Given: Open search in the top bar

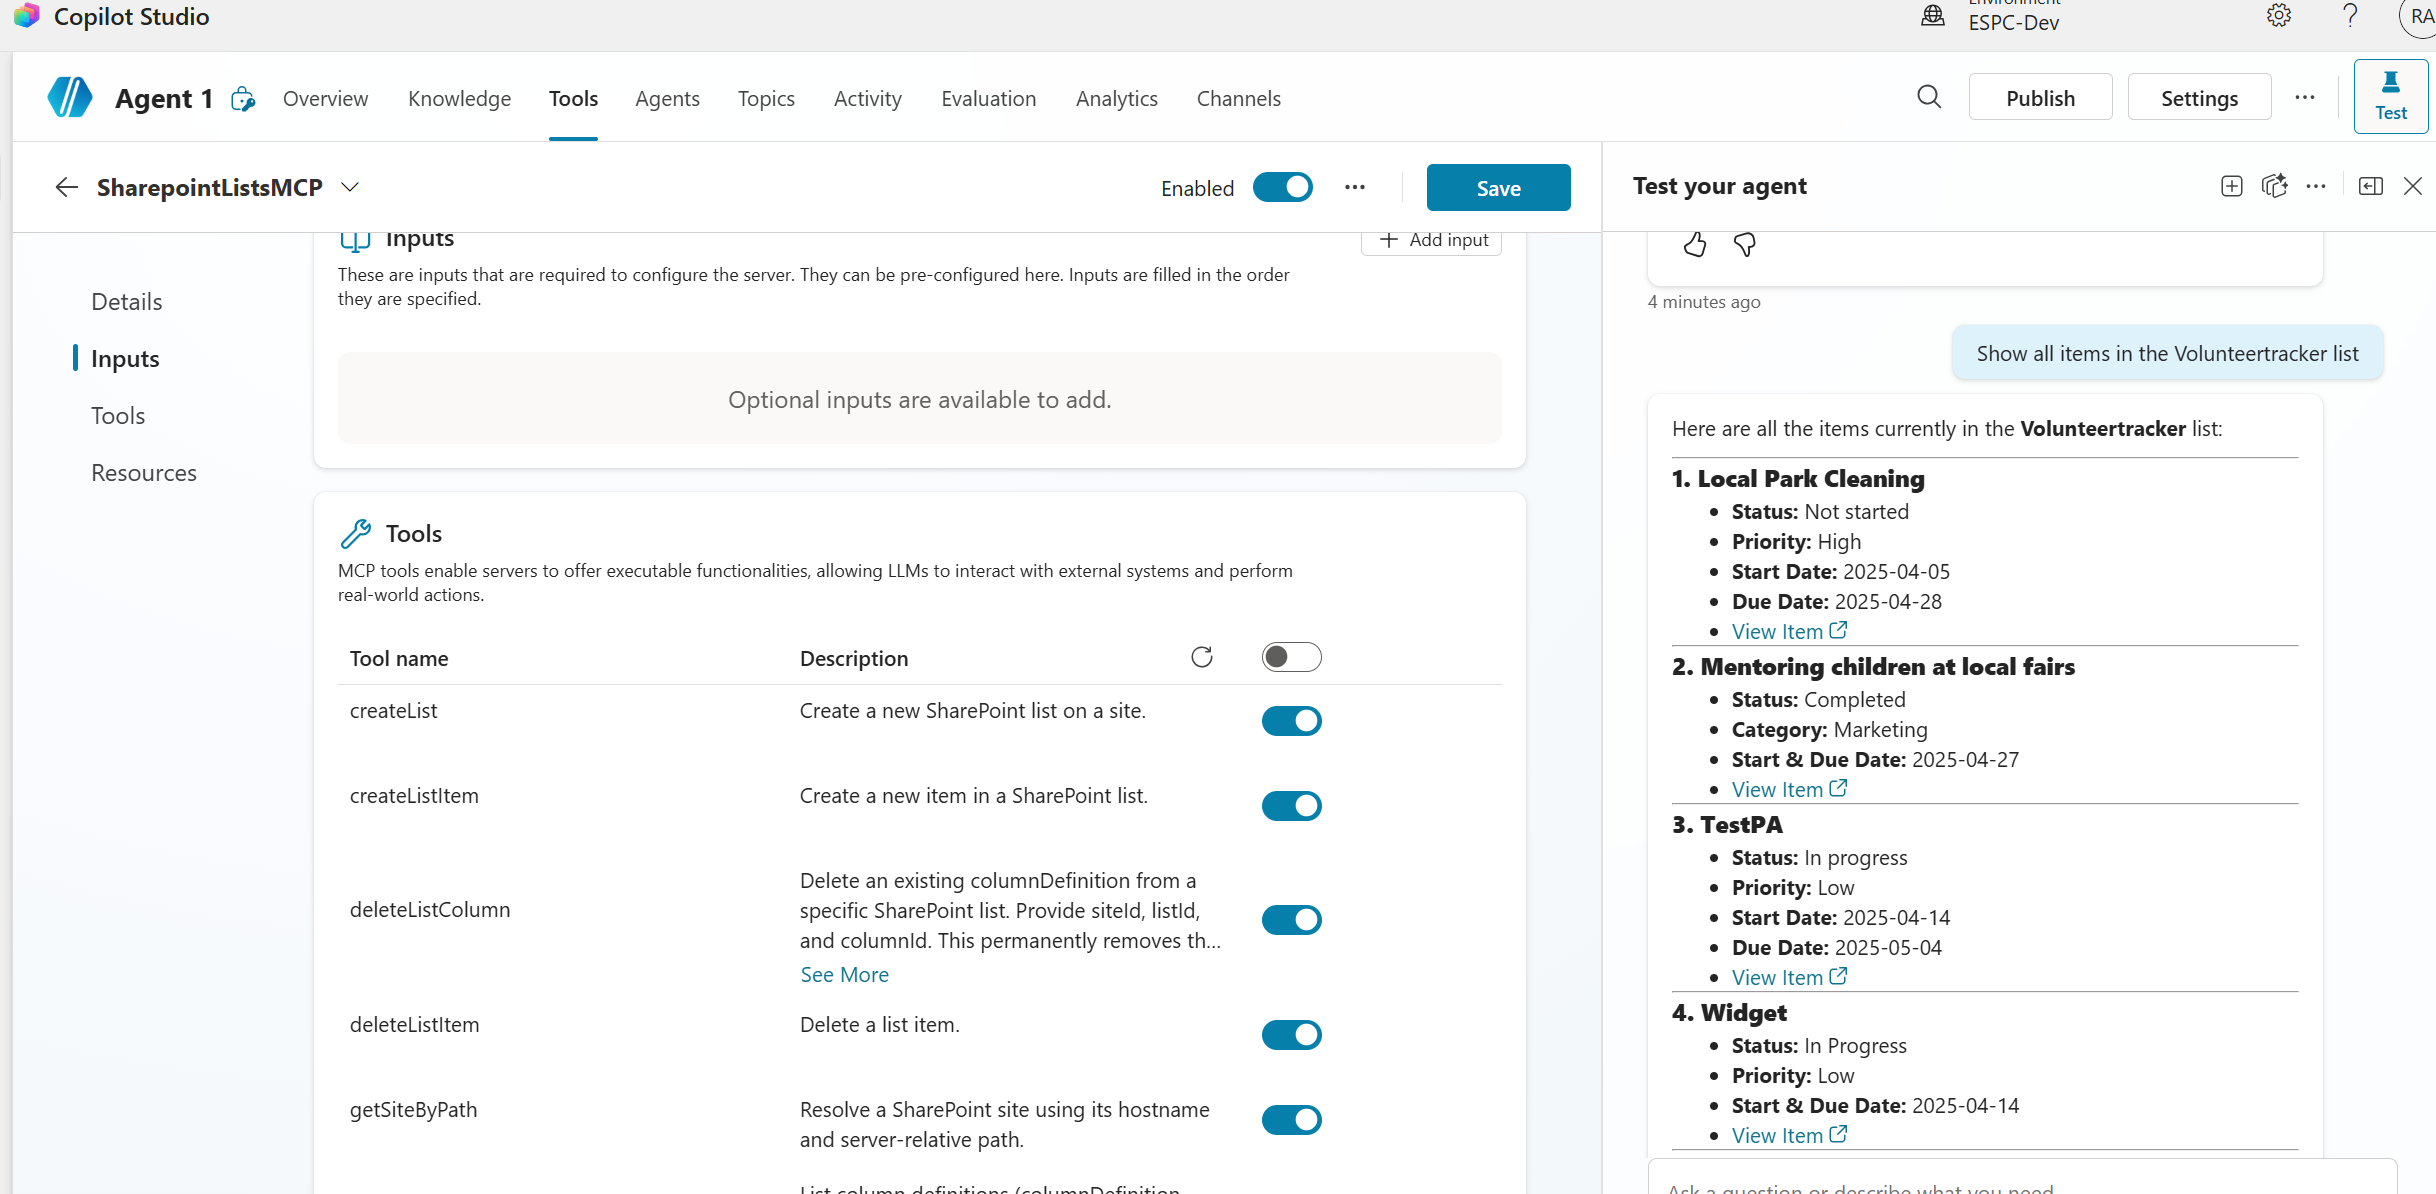Looking at the screenshot, I should pyautogui.click(x=1929, y=97).
